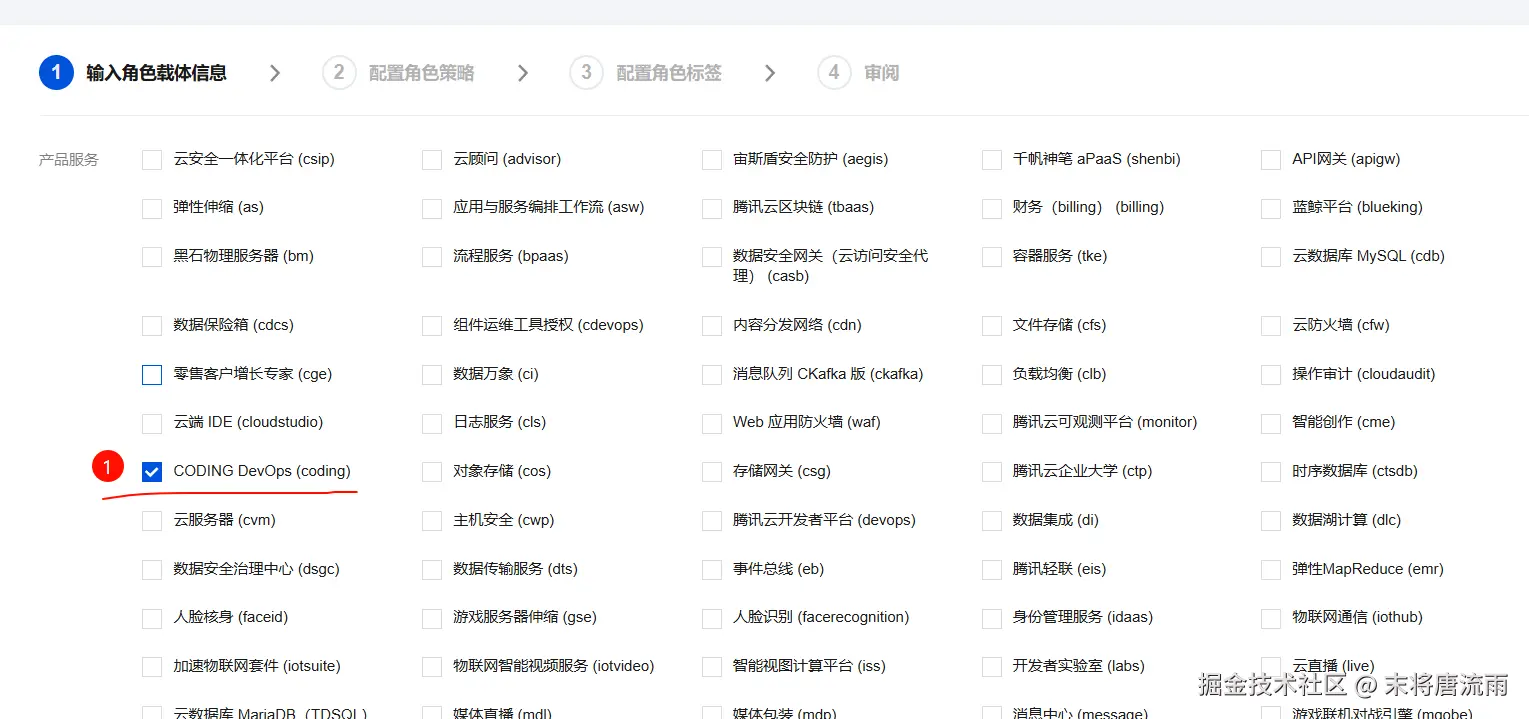1529x719 pixels.
Task: Enable 内容分发网络 (cdn) checkbox
Action: [712, 326]
